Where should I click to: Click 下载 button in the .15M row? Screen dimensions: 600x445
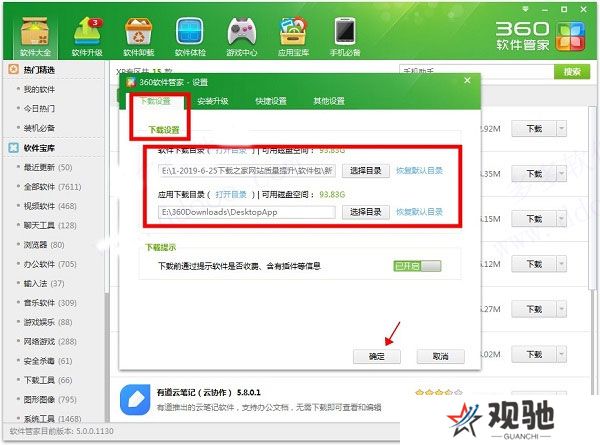534,219
